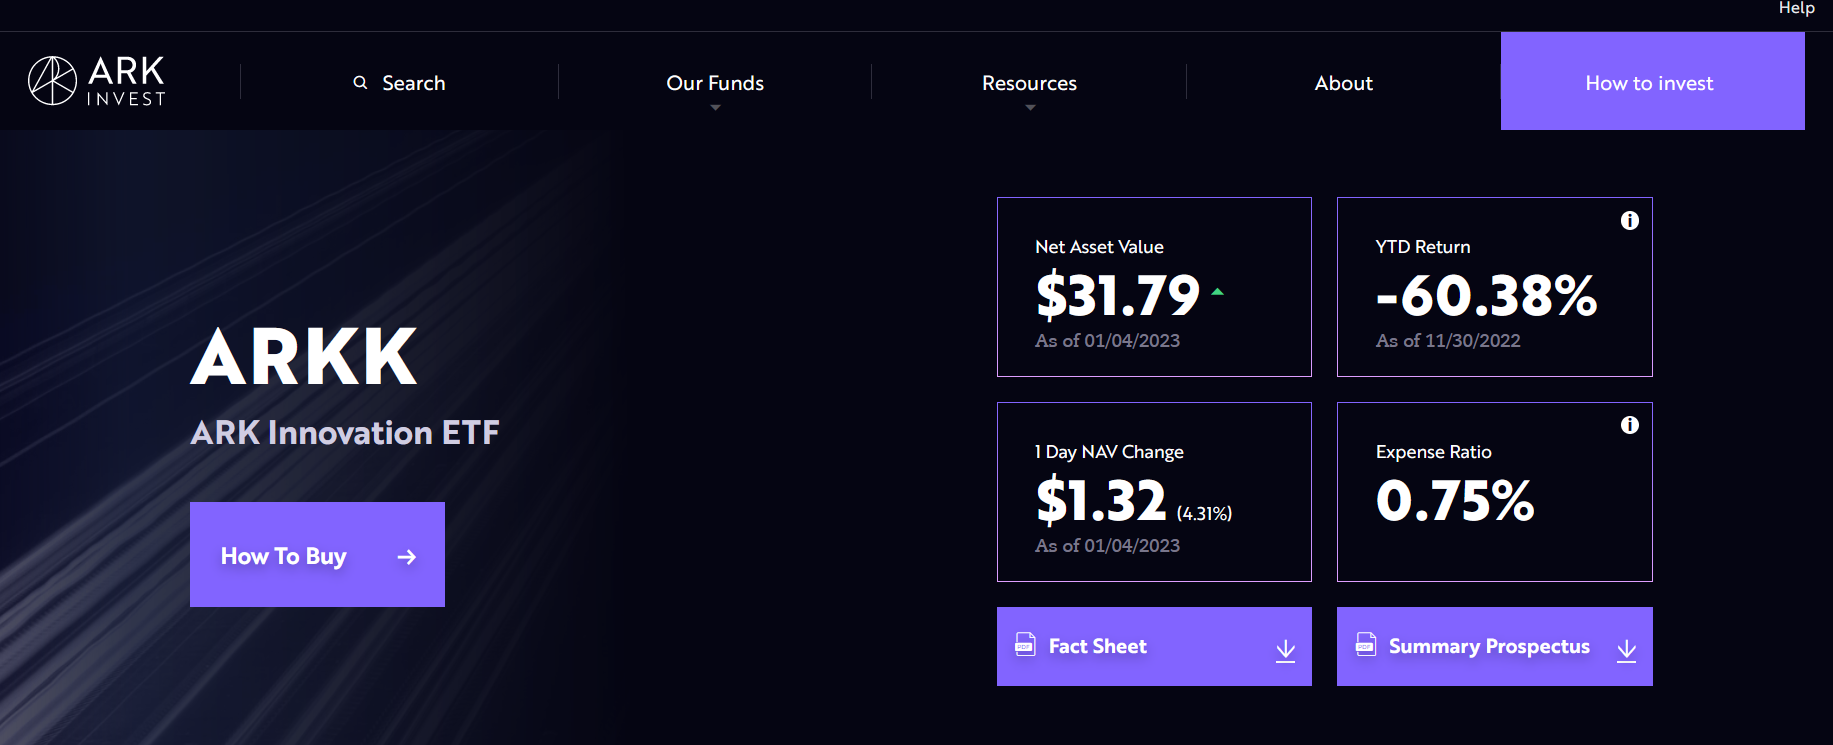Click the As of 11/30/2022 date
Screen dimensions: 1833x745
1448,341
